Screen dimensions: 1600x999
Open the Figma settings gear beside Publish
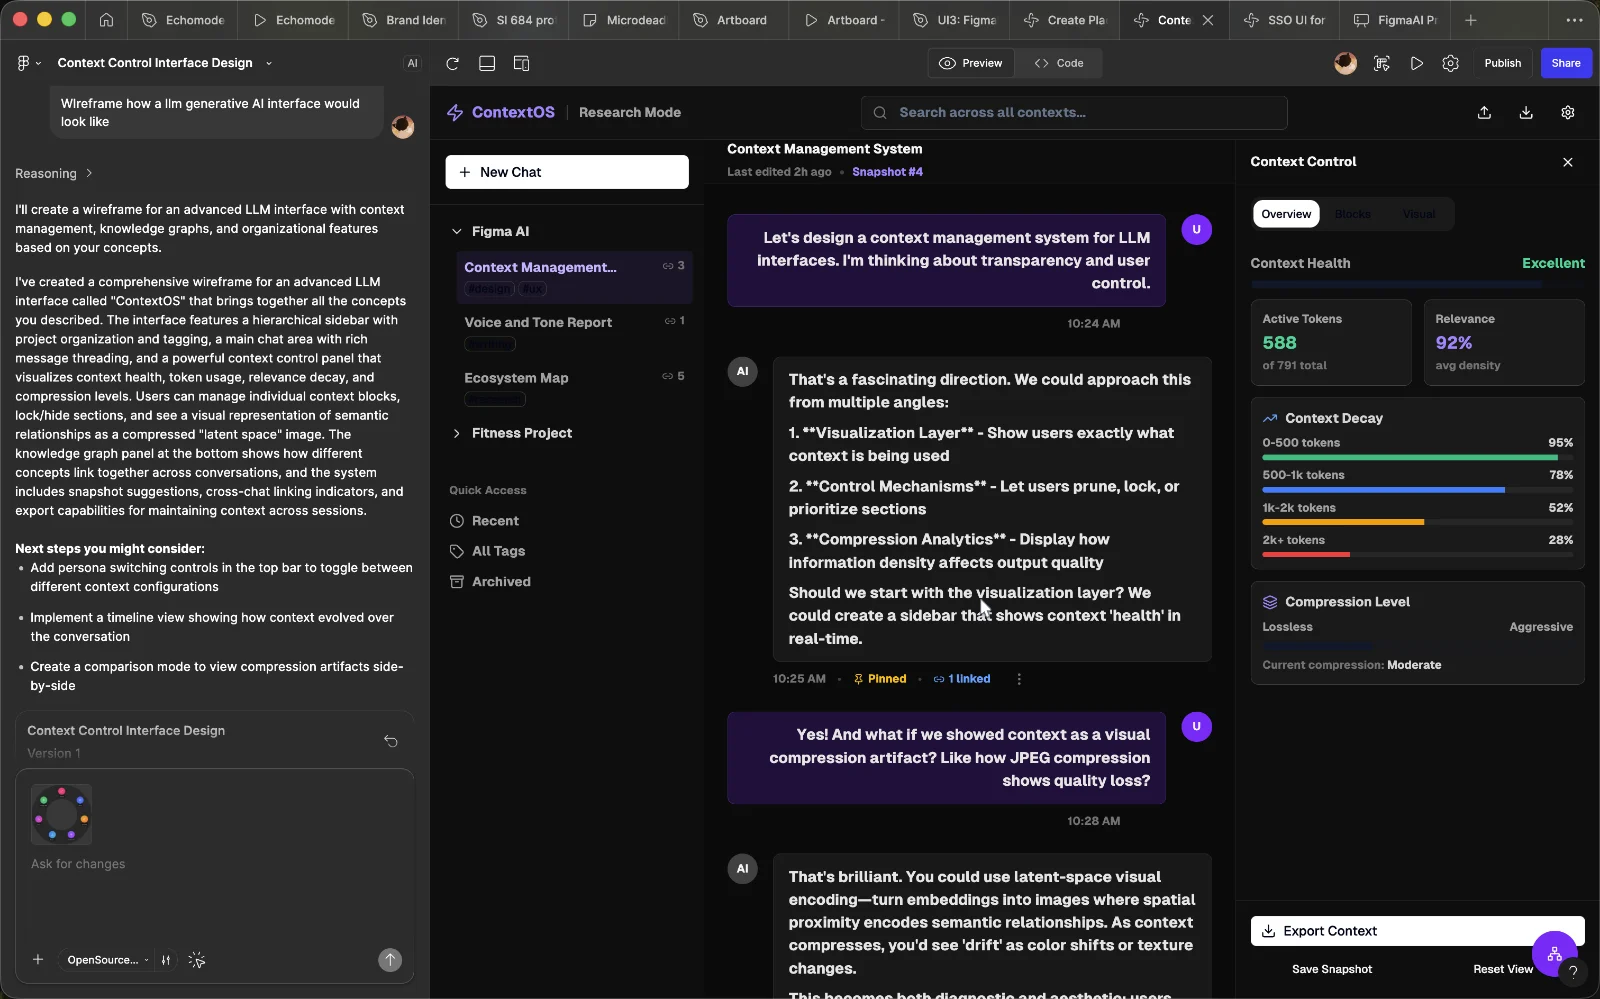[1450, 63]
